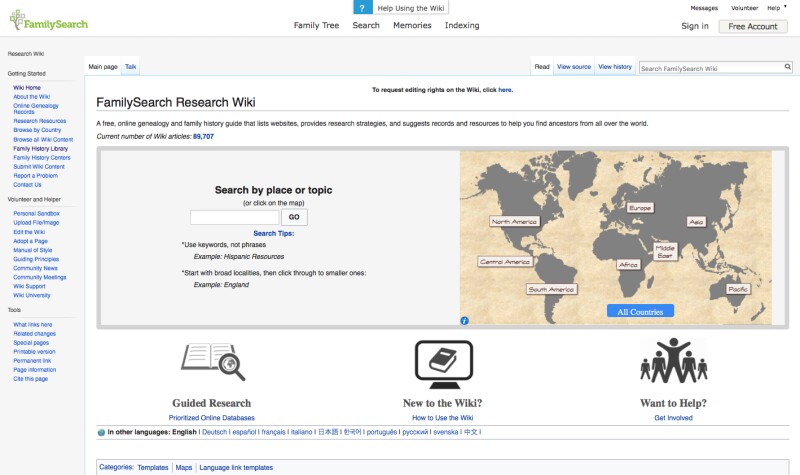The width and height of the screenshot is (800, 475).
Task: Focus the Search FamilySearch Wiki field
Action: tap(712, 68)
